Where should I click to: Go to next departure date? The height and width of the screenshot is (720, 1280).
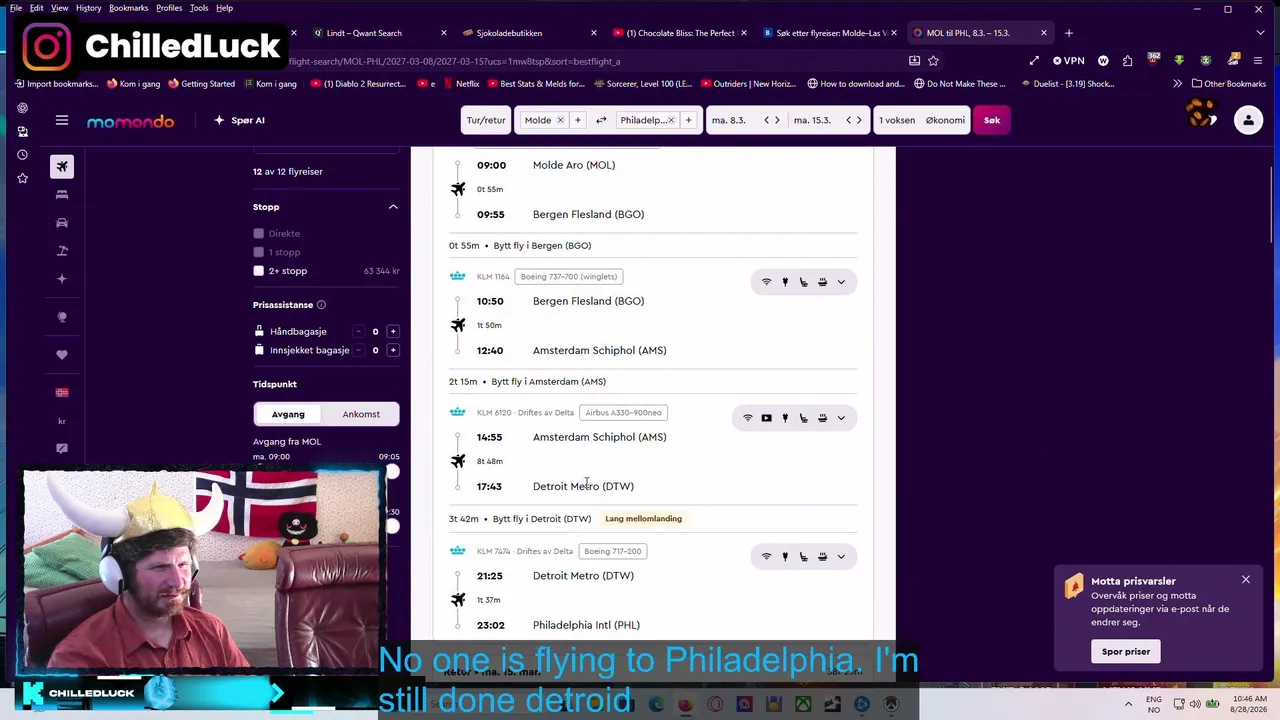tap(777, 120)
